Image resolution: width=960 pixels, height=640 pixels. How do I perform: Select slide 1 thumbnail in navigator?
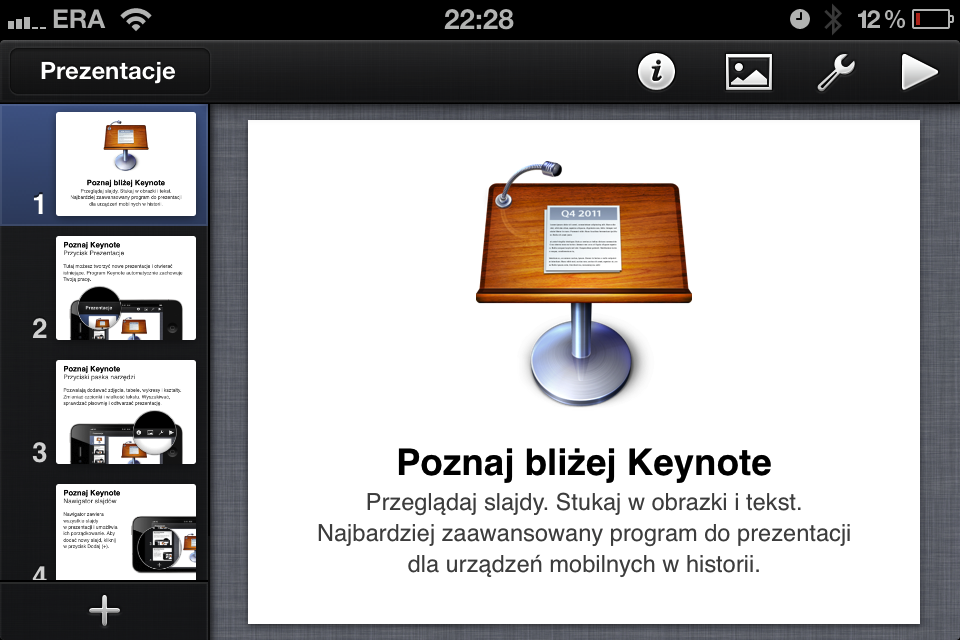point(126,164)
